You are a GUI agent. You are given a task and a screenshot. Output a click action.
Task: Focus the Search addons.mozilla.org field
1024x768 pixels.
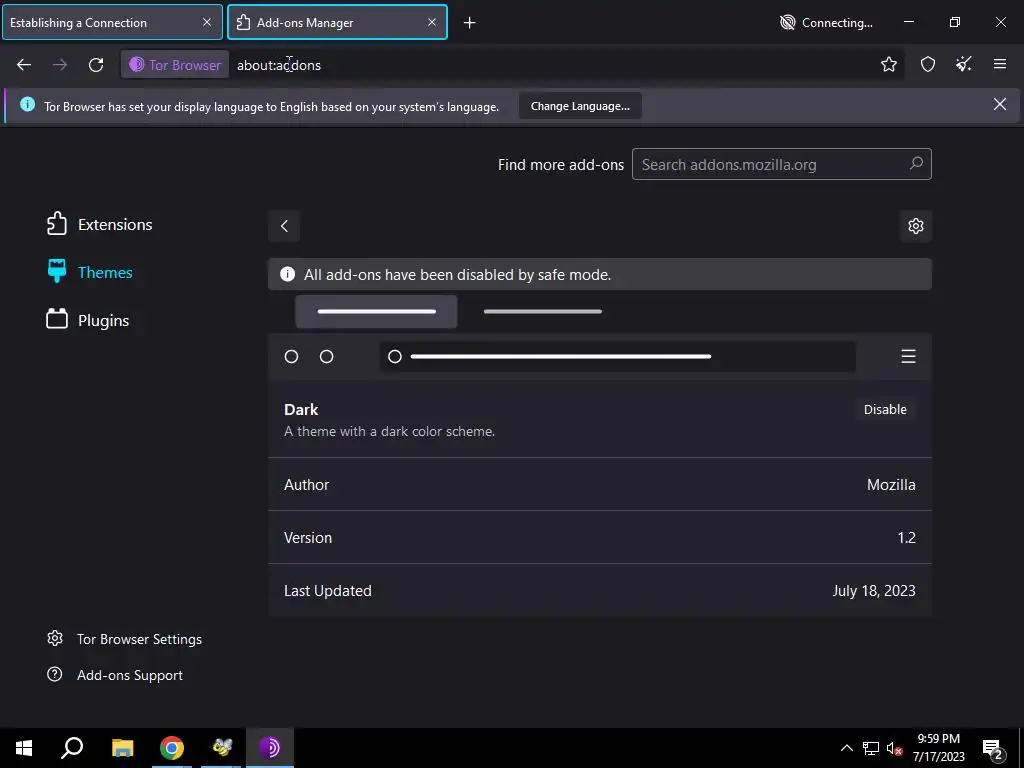[781, 165]
